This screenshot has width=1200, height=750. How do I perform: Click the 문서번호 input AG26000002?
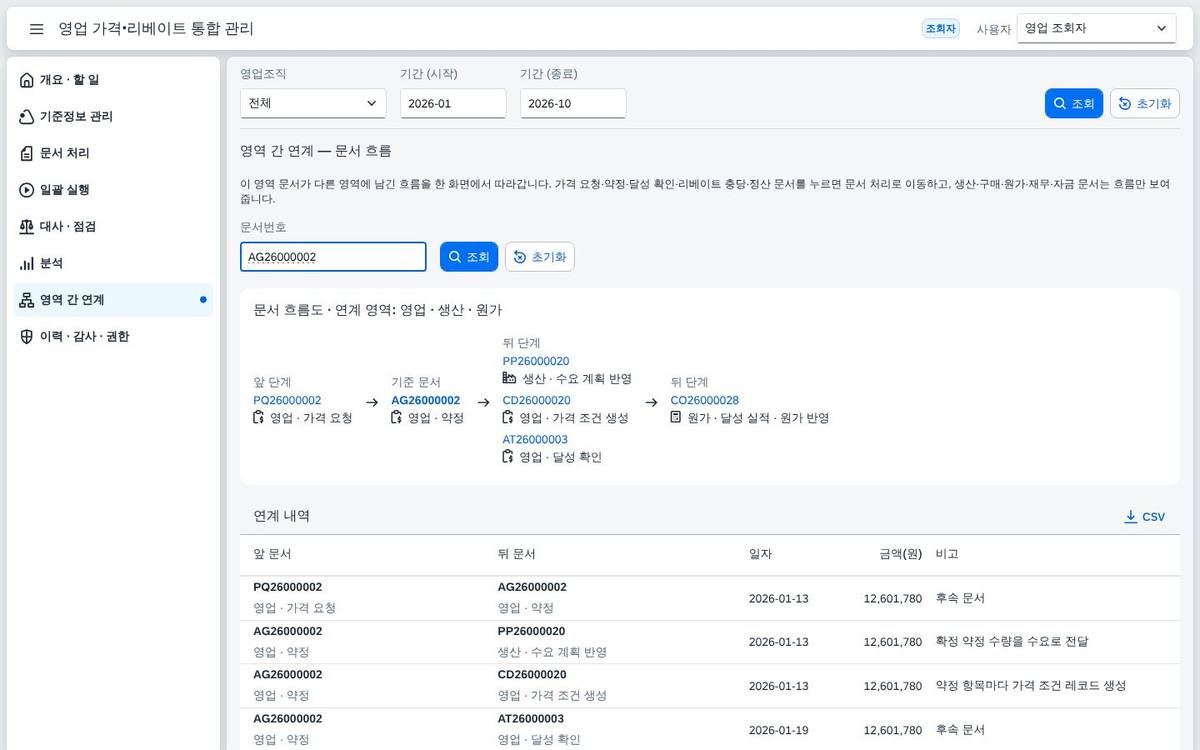point(333,257)
